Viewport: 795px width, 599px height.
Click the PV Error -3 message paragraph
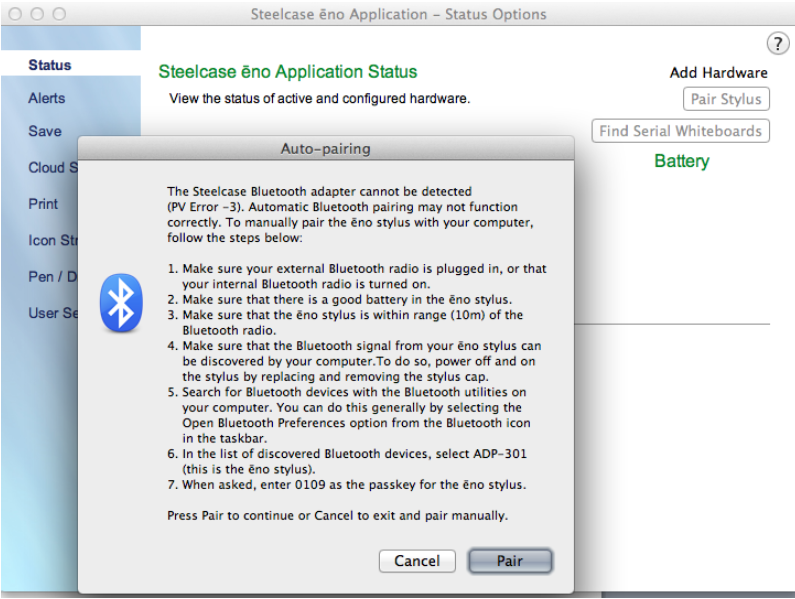coord(350,215)
